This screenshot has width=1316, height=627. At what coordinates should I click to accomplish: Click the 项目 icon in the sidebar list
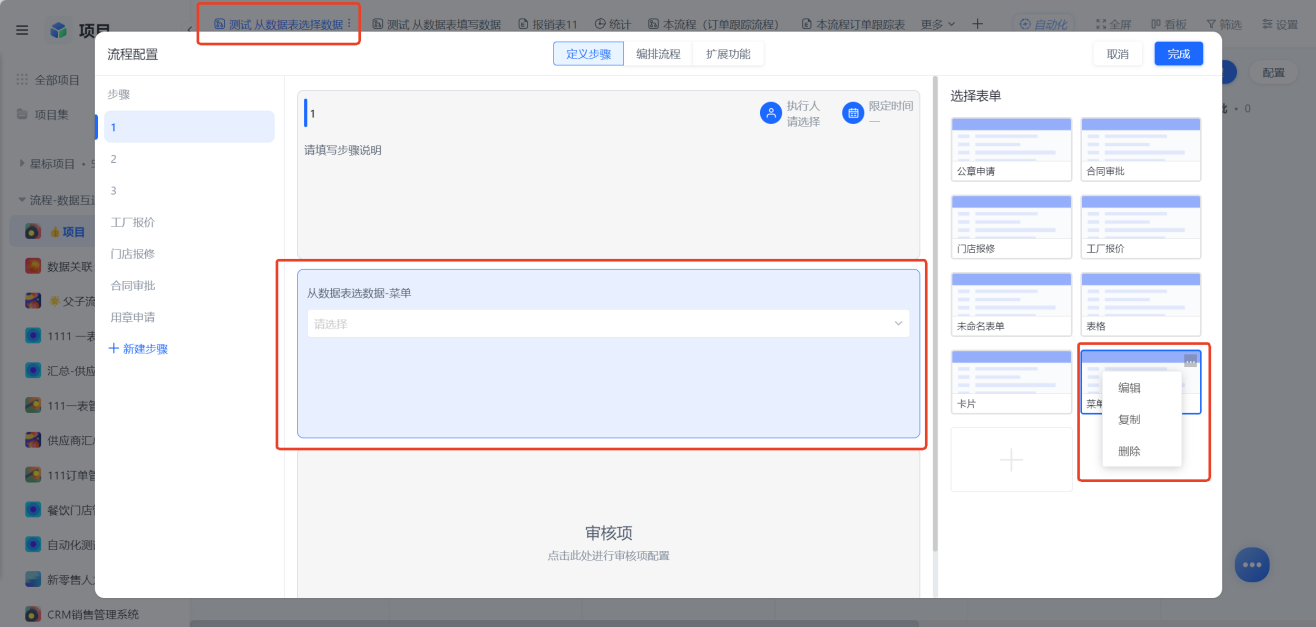(x=33, y=231)
